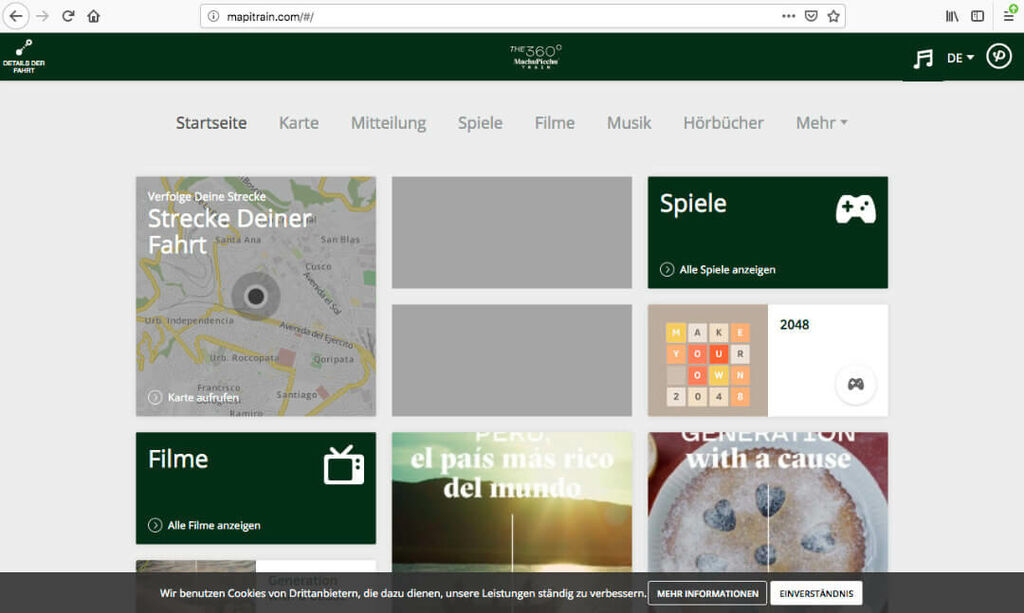Bookmark this page with the star icon

click(833, 16)
